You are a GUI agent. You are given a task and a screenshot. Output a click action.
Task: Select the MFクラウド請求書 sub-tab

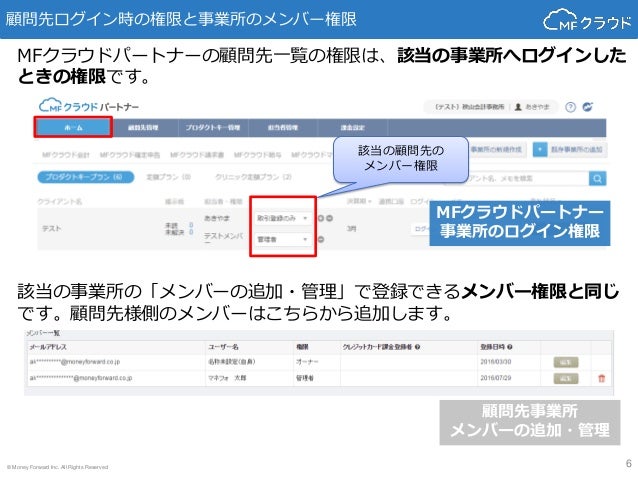tap(197, 155)
